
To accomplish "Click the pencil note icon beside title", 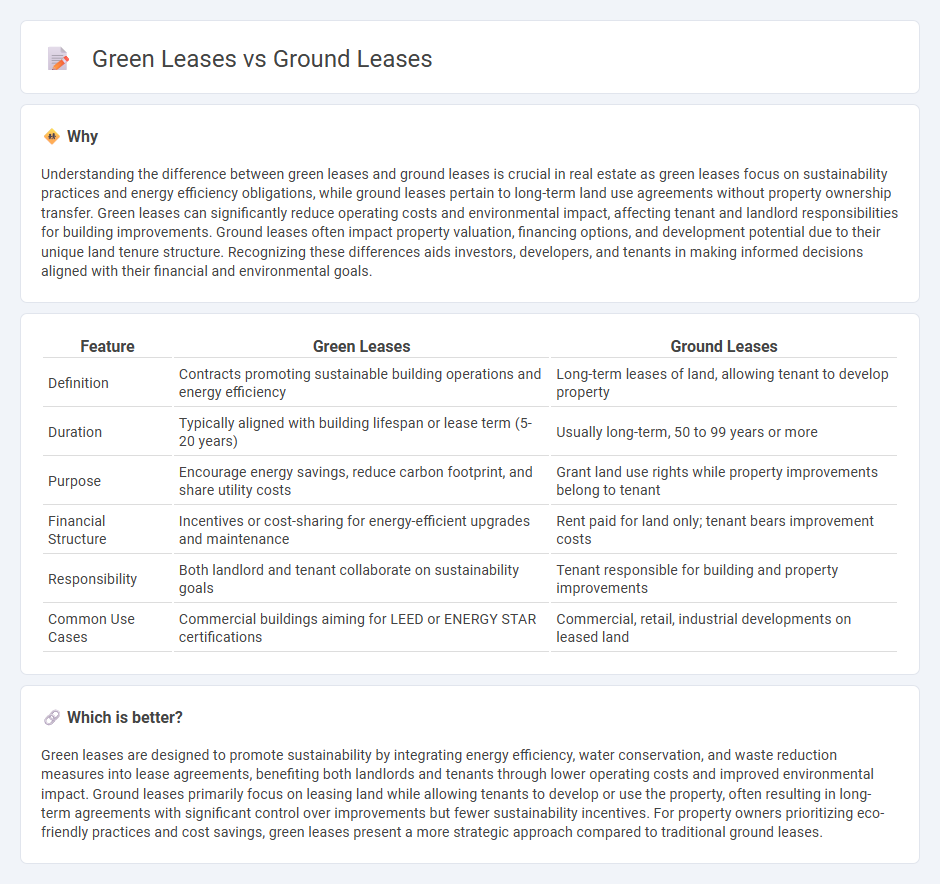I will [58, 59].
